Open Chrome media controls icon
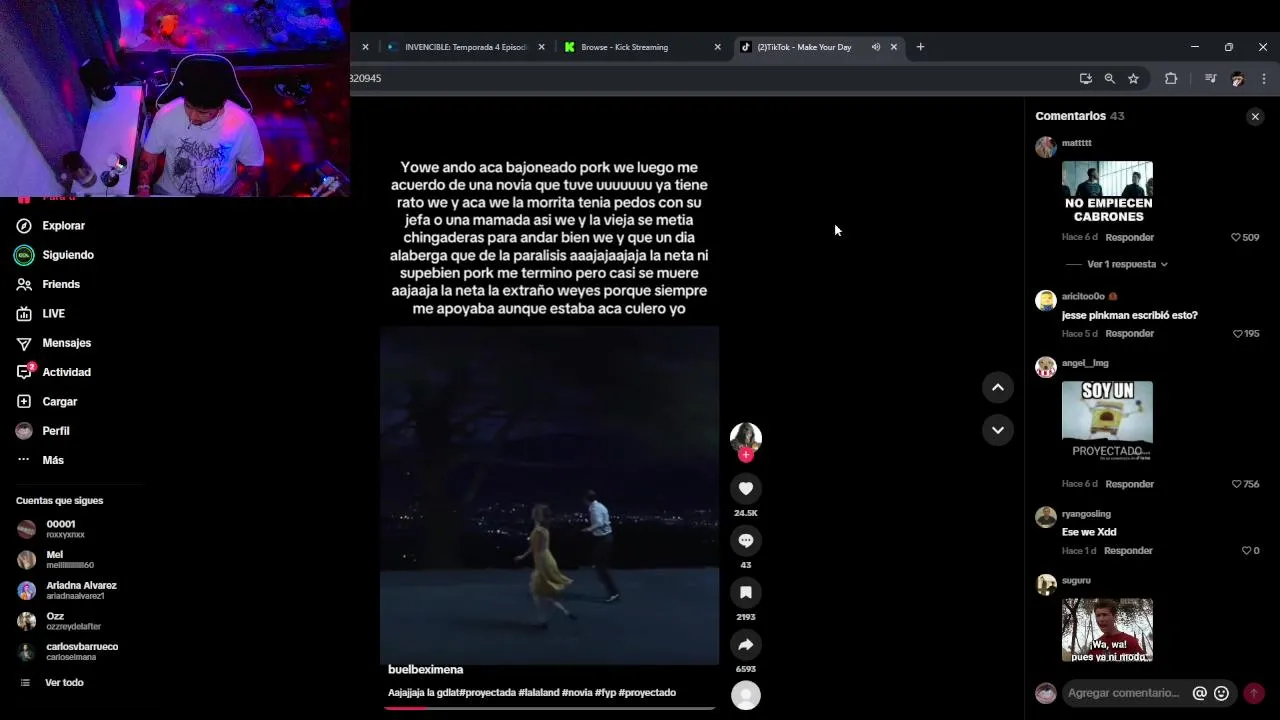This screenshot has width=1280, height=720. pos(1210,78)
